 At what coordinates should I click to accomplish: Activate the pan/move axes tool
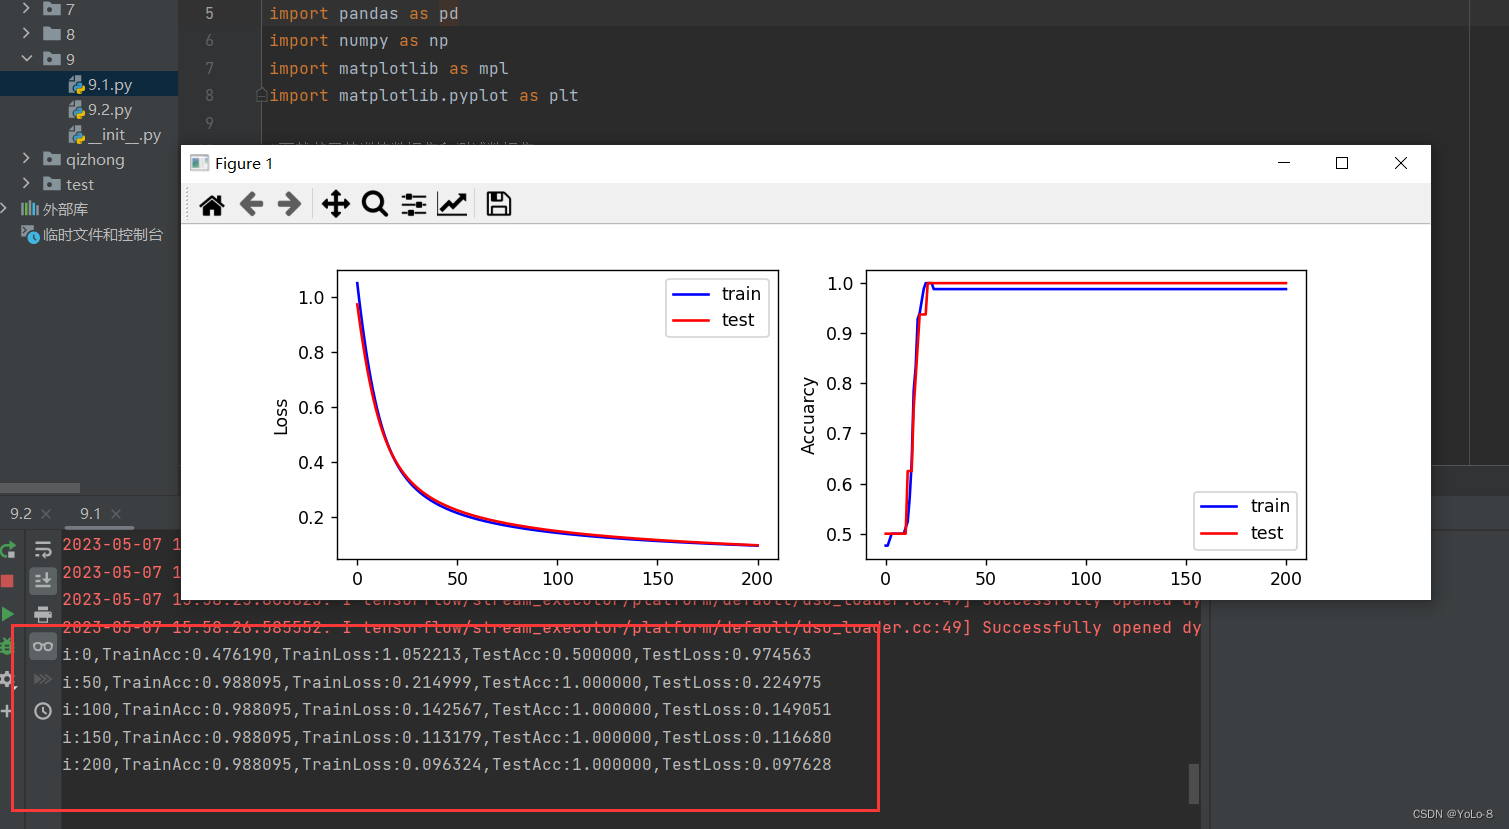click(335, 204)
